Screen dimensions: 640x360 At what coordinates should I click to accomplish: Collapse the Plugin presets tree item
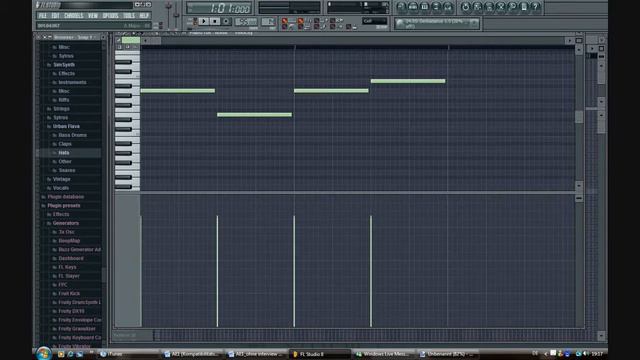pos(64,206)
